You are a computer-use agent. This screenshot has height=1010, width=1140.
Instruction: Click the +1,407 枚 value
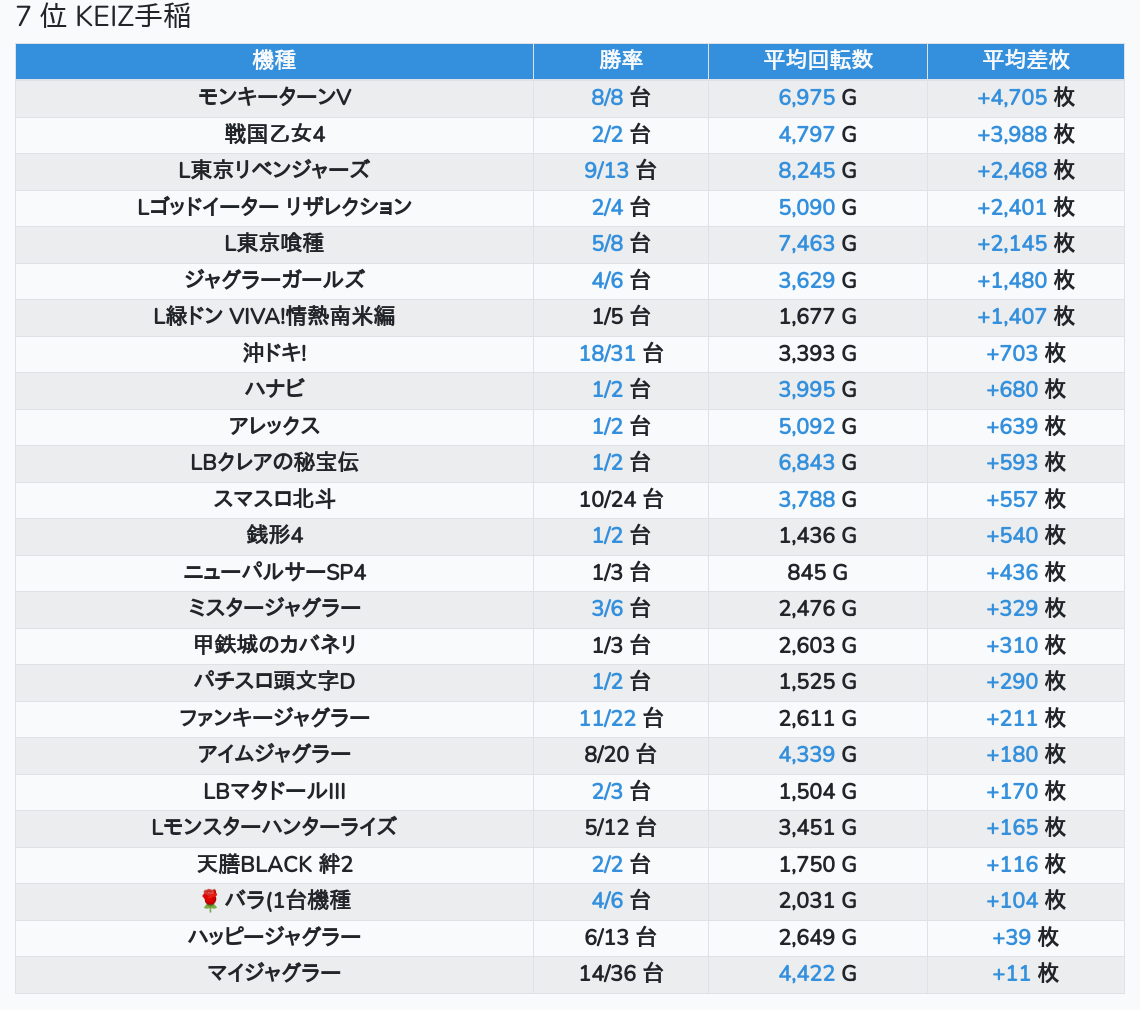(x=1026, y=316)
